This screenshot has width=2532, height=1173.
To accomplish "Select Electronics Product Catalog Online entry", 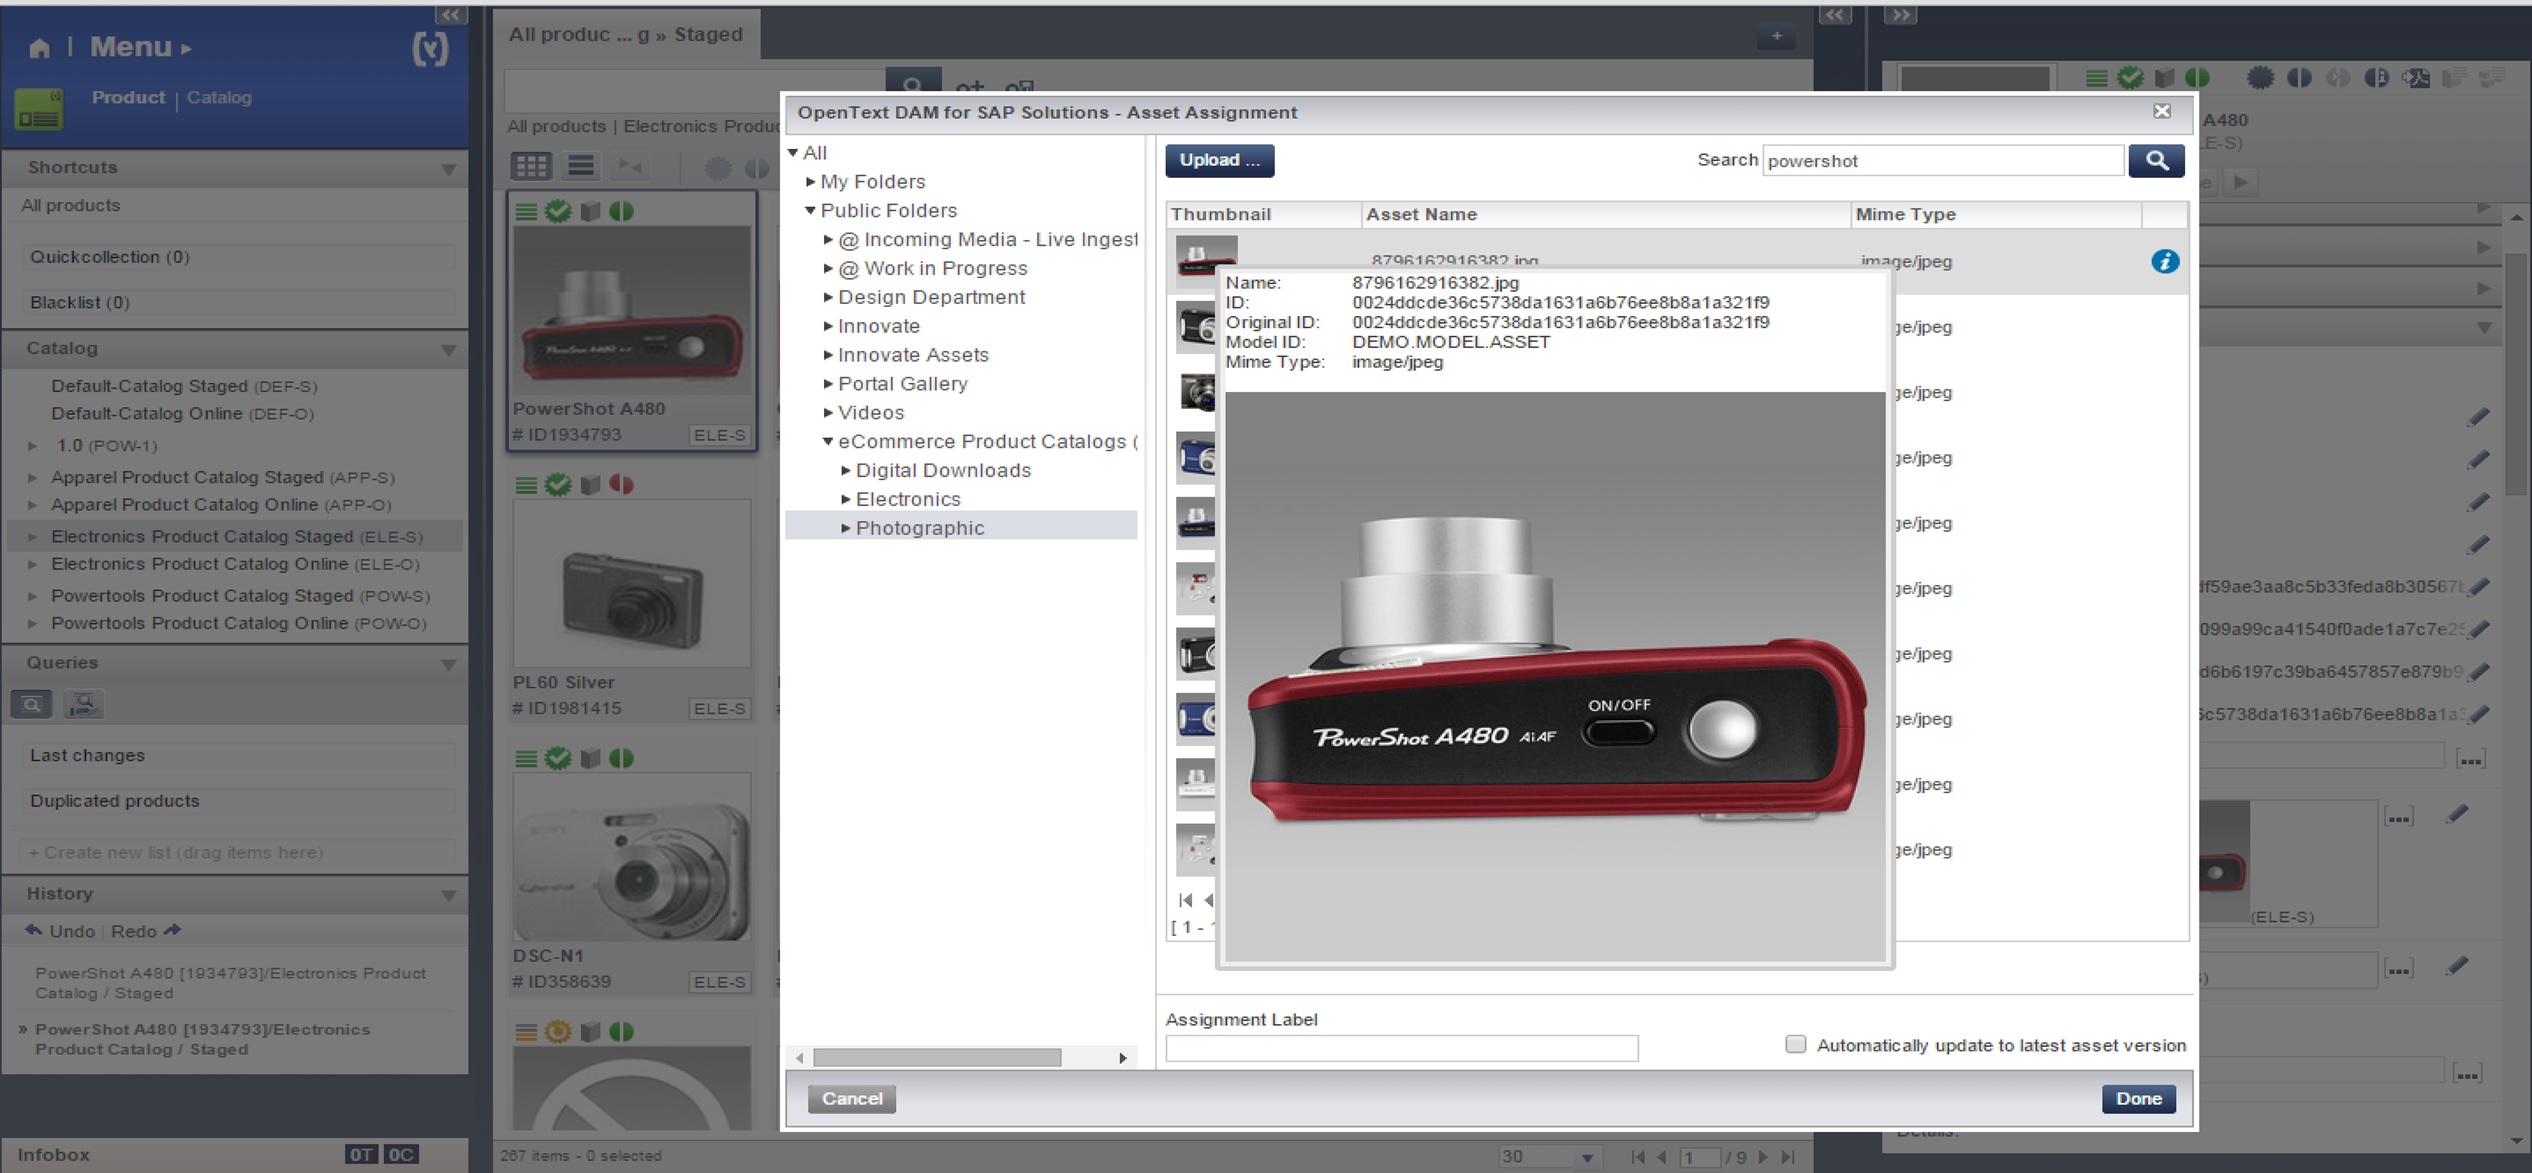I will (x=235, y=564).
